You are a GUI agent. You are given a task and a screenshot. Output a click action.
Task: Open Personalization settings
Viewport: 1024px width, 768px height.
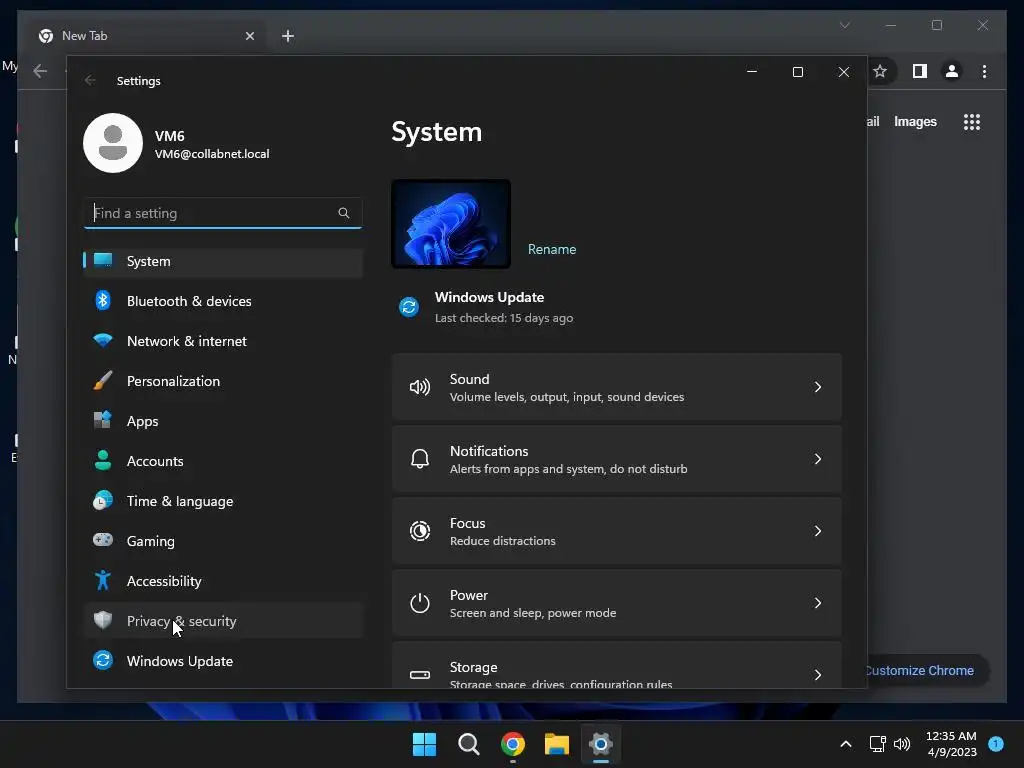pyautogui.click(x=223, y=381)
